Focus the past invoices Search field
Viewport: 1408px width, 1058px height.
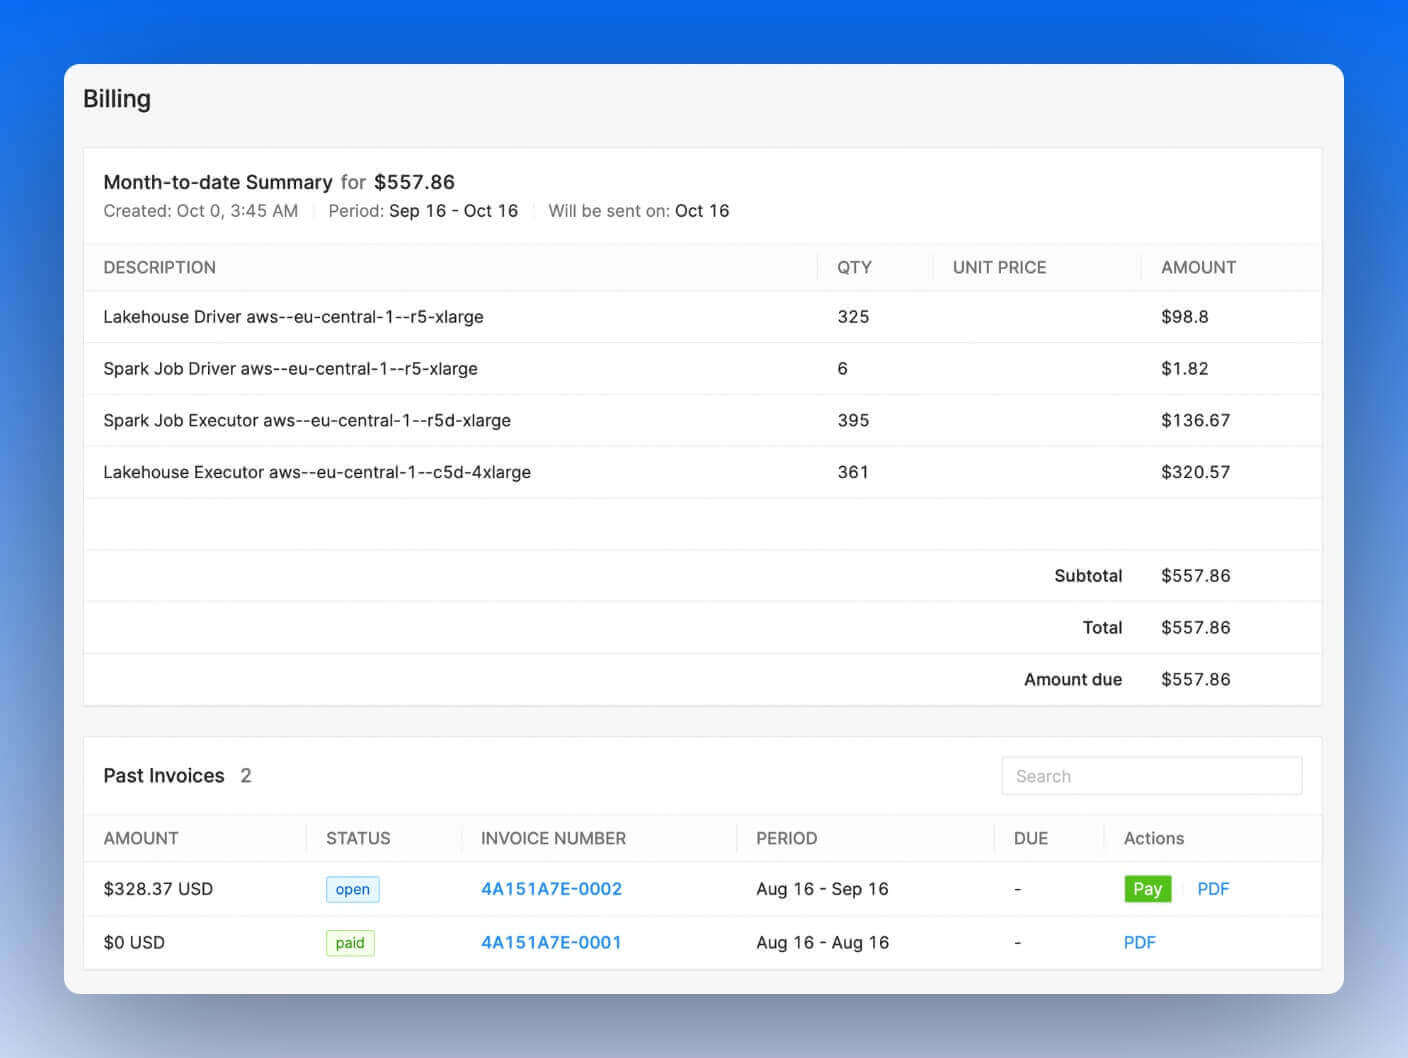tap(1151, 776)
